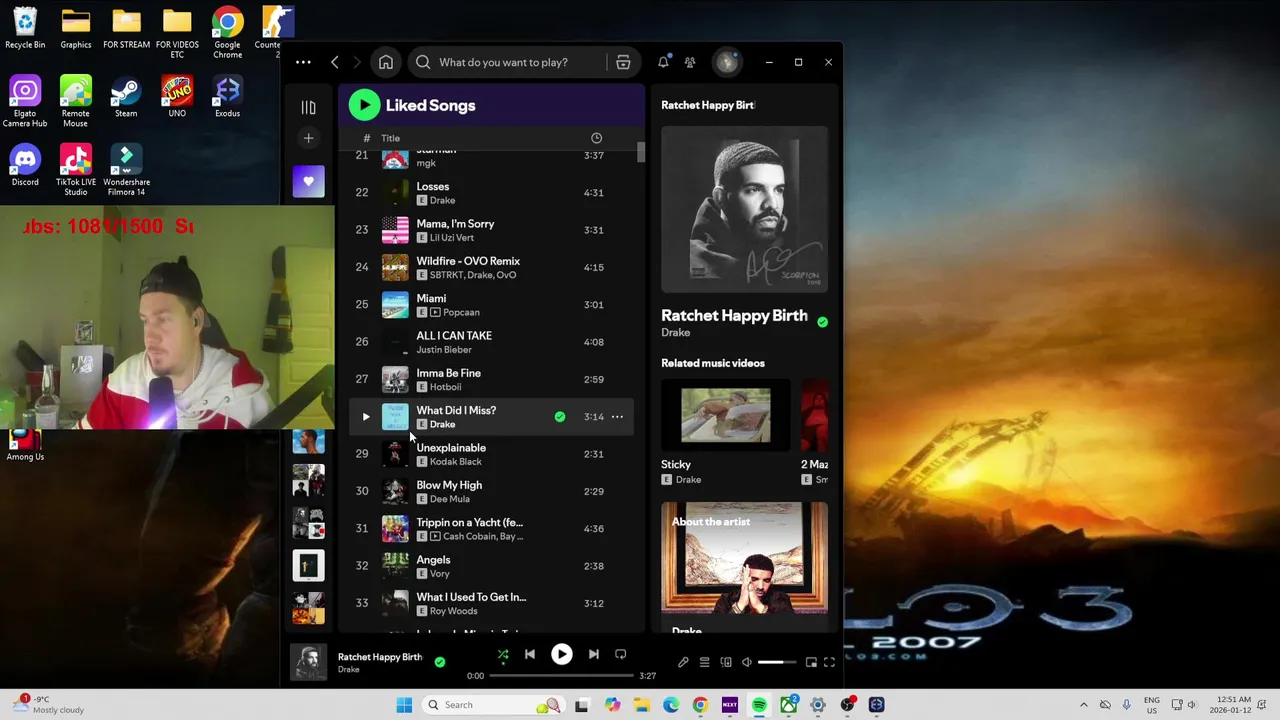Open Roy Woods artist link

coord(453,611)
